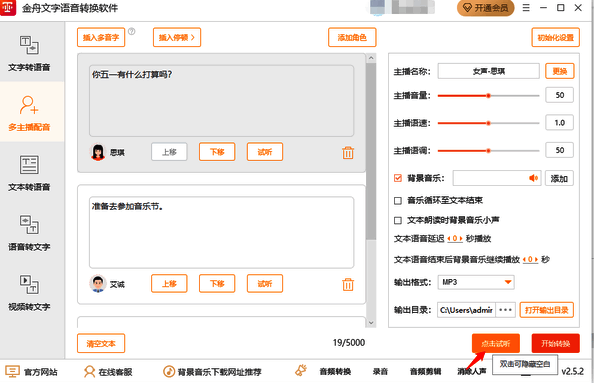Move 艾诚 card down with 下移
The image size is (596, 383).
(217, 283)
